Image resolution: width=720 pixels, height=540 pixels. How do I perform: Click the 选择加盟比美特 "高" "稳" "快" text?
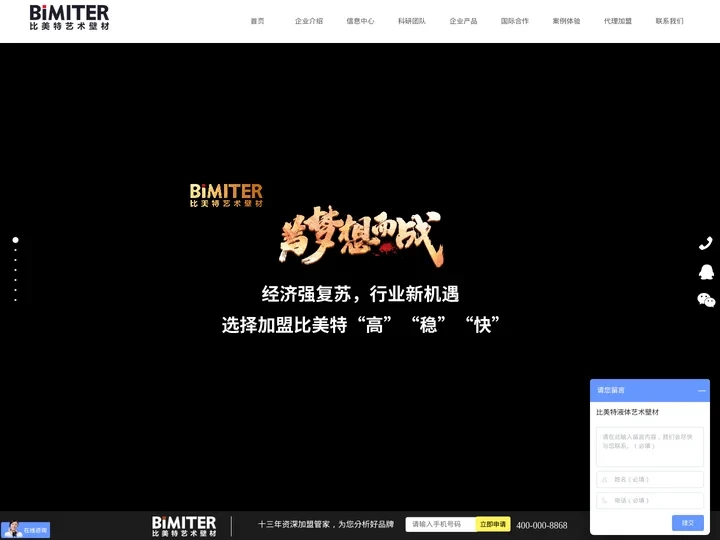click(x=360, y=325)
